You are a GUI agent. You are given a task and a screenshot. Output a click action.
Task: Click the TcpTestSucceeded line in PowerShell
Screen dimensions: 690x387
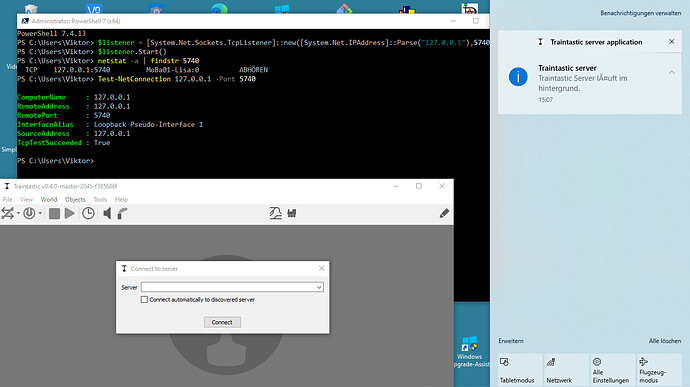pyautogui.click(x=63, y=143)
